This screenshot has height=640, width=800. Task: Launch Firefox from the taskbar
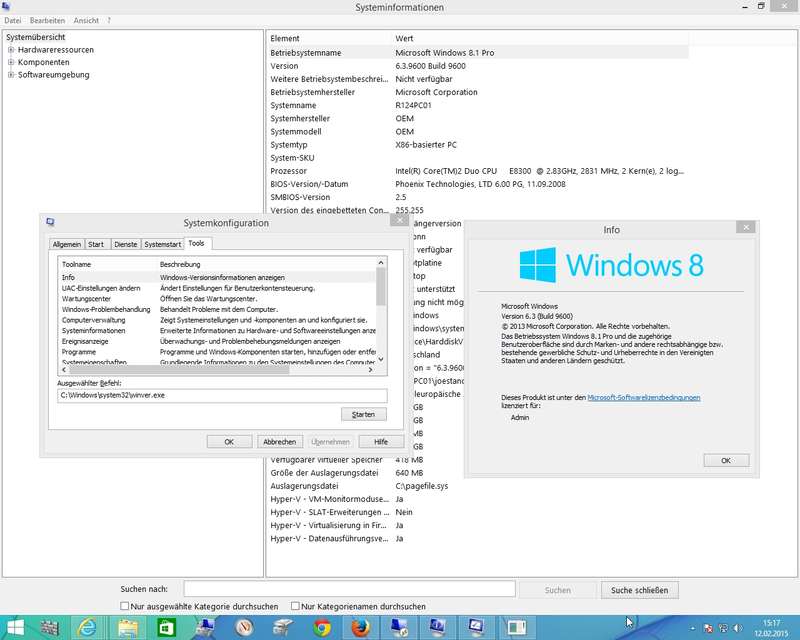360,627
